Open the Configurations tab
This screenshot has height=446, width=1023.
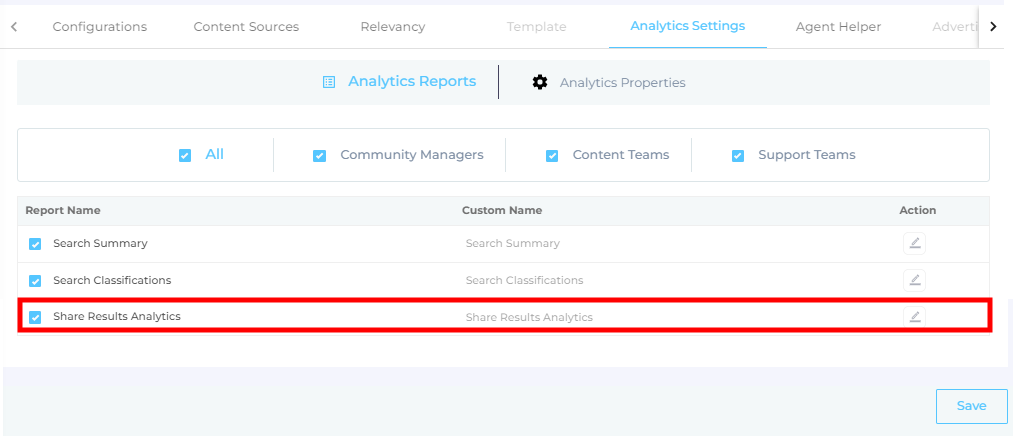coord(99,27)
